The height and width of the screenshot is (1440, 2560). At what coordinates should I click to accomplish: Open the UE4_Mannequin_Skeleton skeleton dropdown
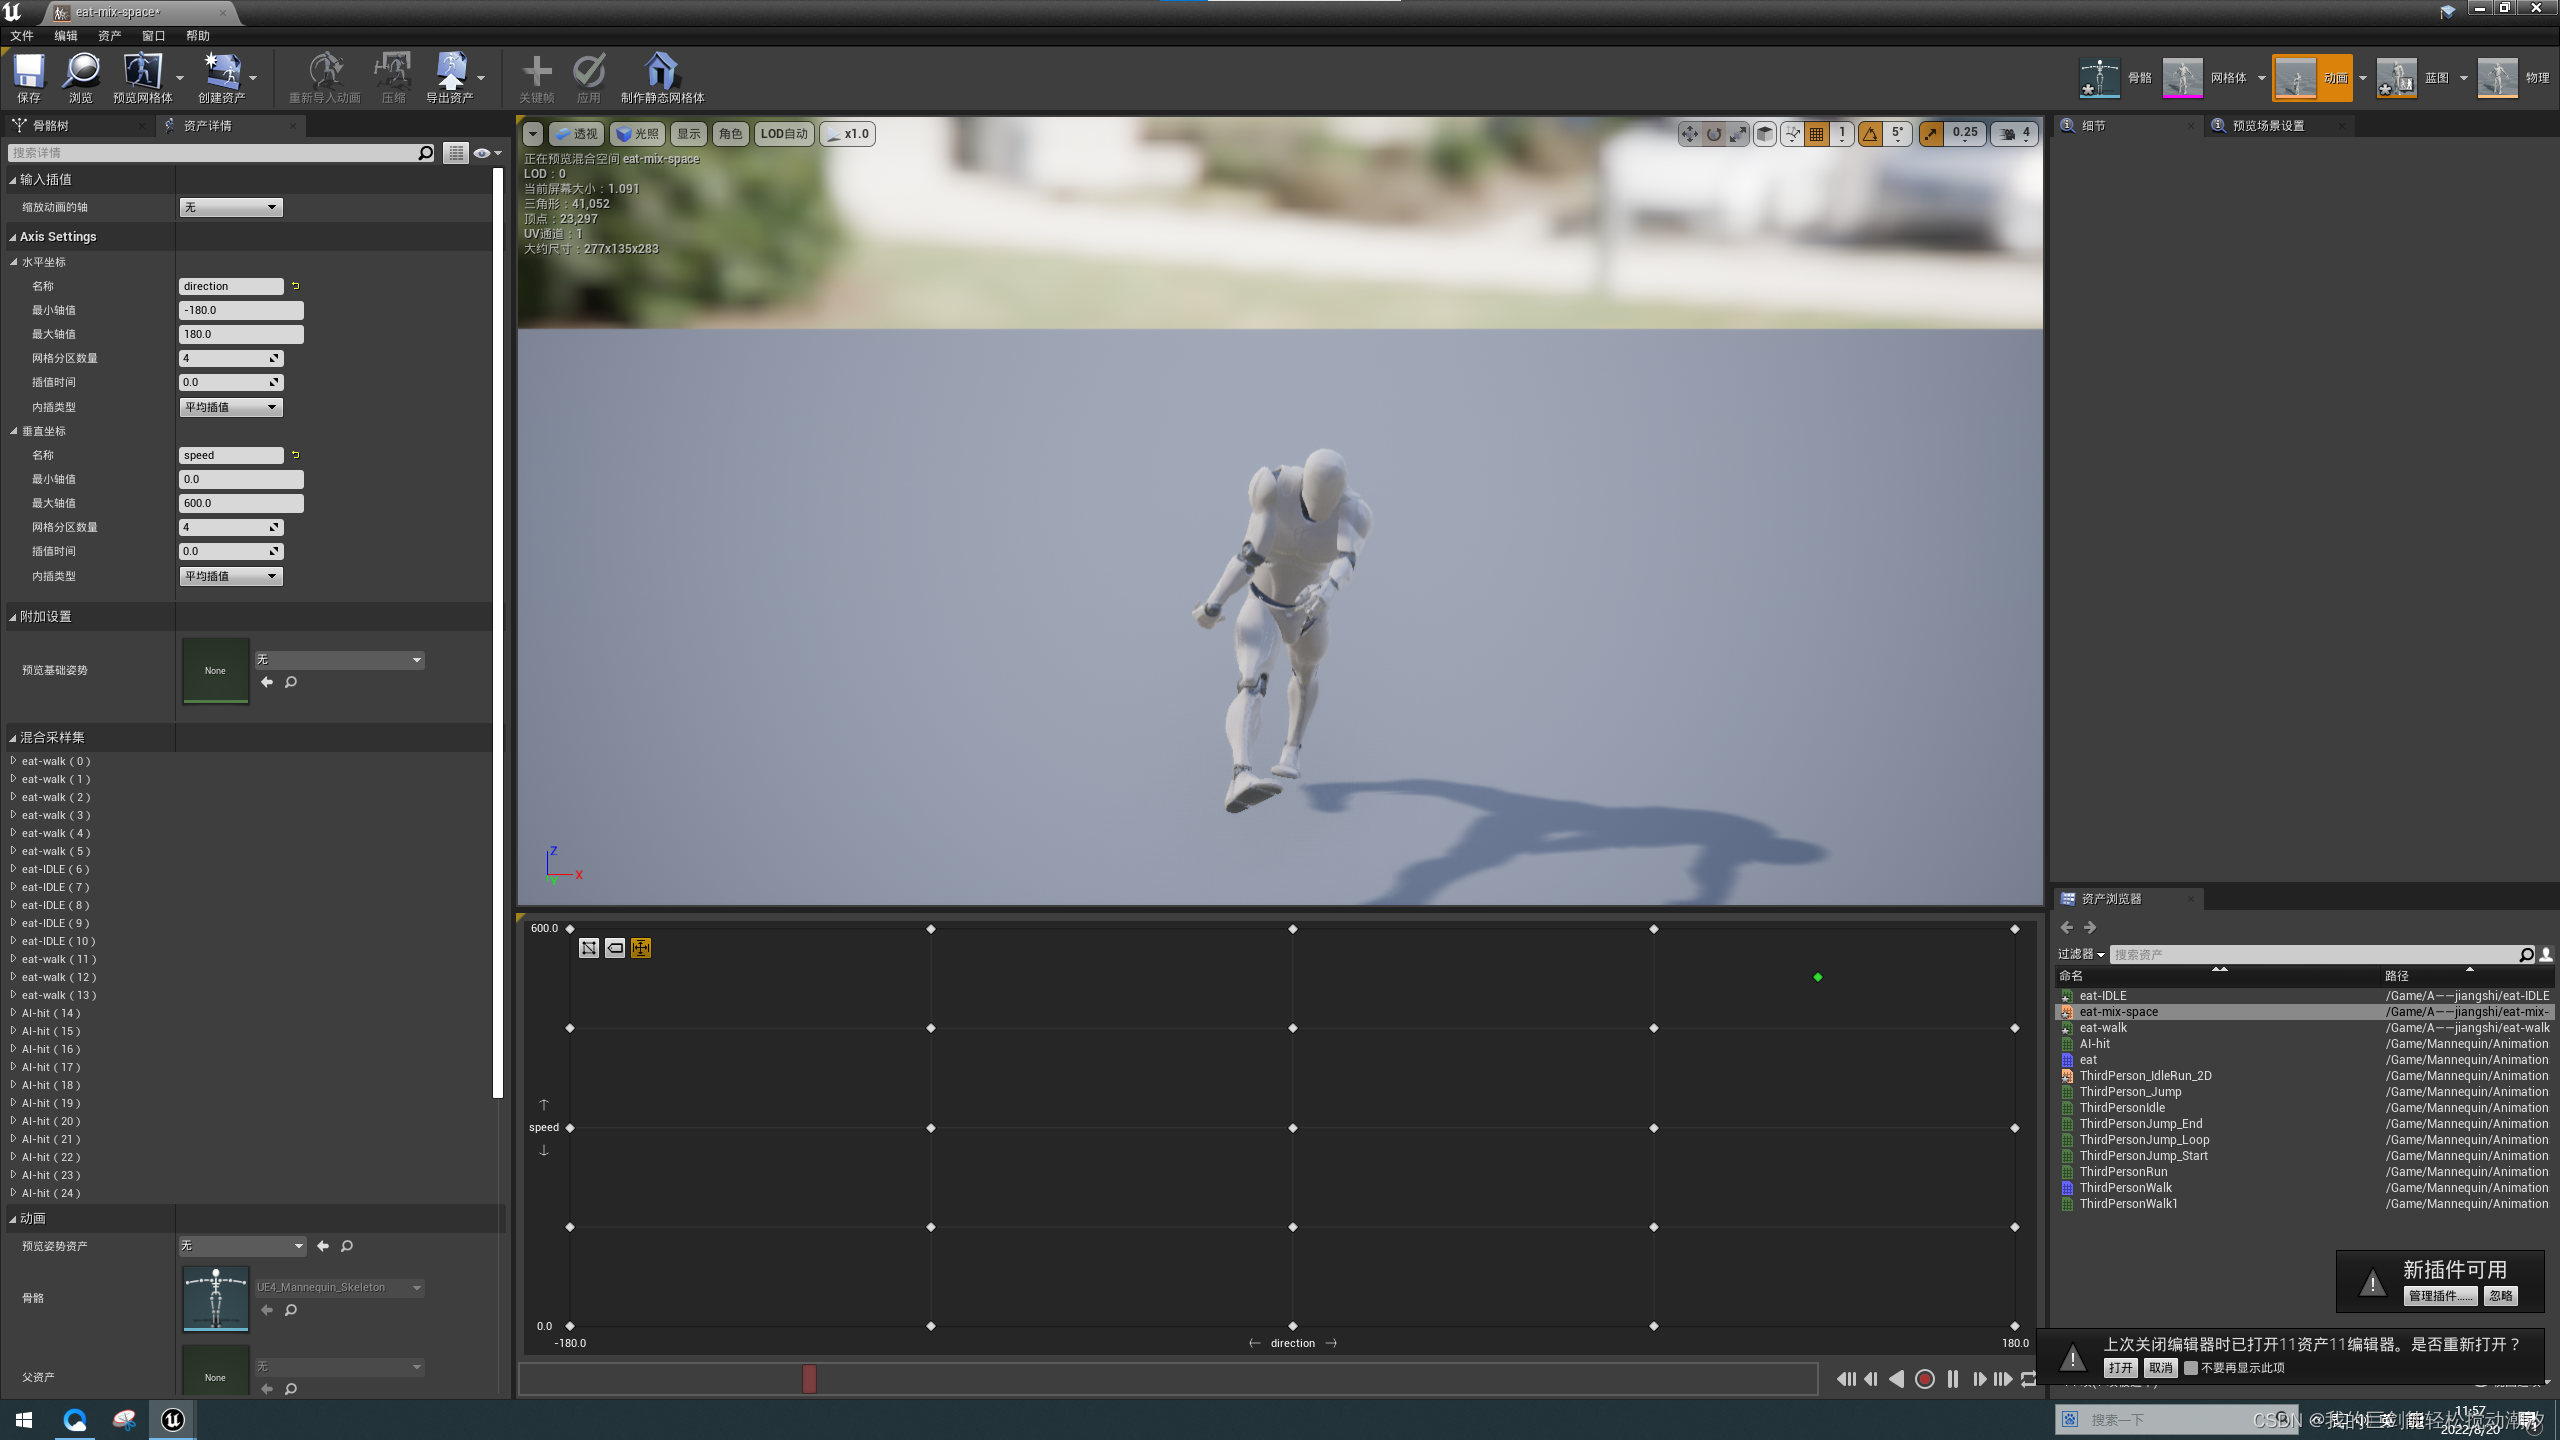tap(338, 1287)
